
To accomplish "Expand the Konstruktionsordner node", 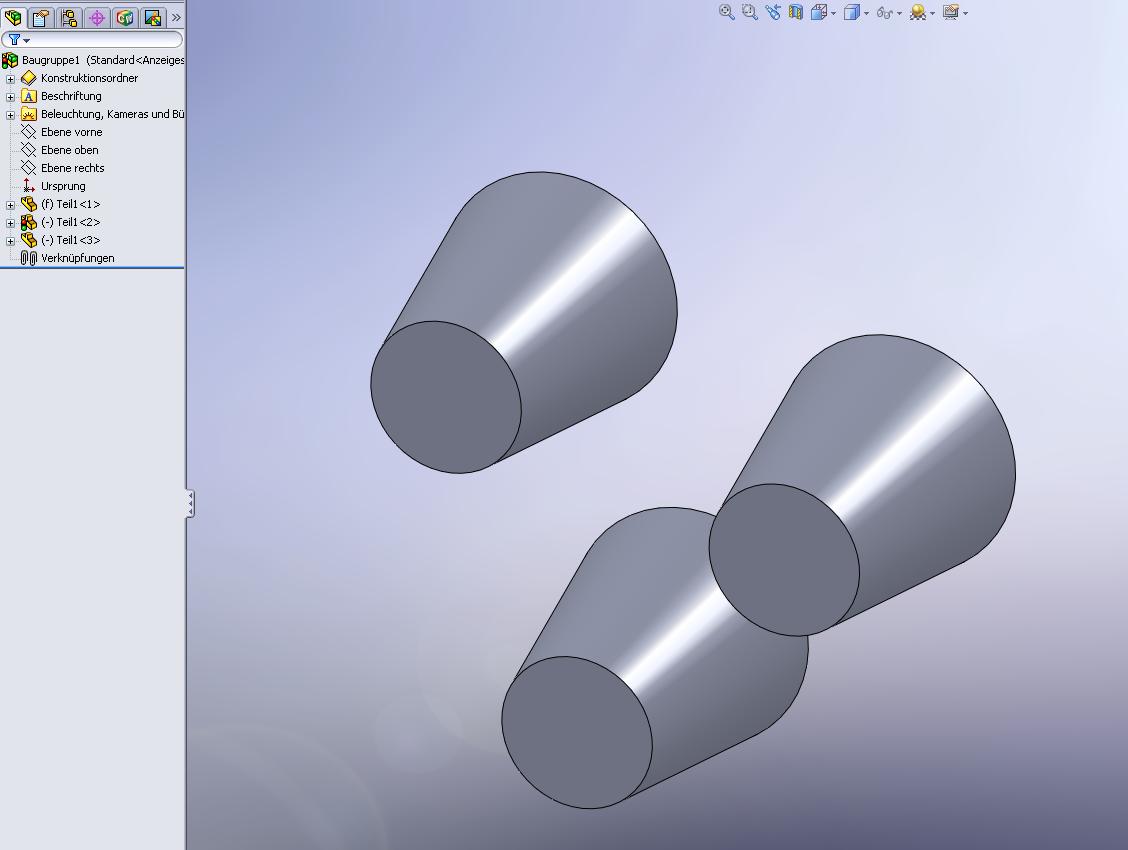I will pos(10,79).
